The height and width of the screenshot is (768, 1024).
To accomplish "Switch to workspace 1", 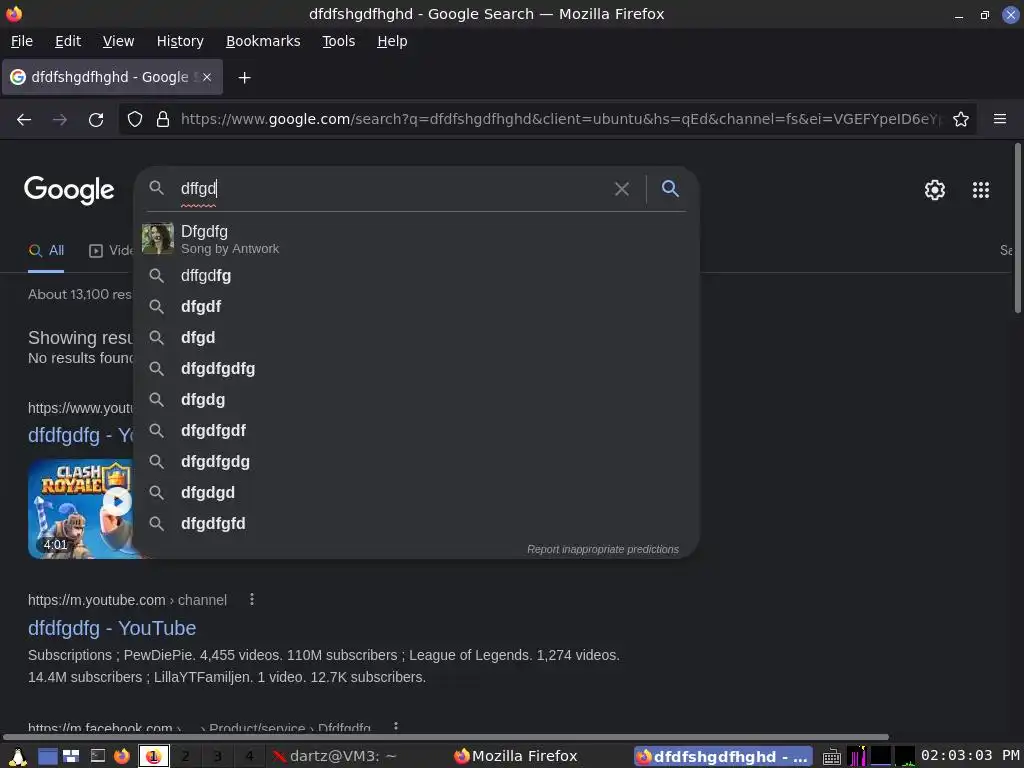I will 154,756.
